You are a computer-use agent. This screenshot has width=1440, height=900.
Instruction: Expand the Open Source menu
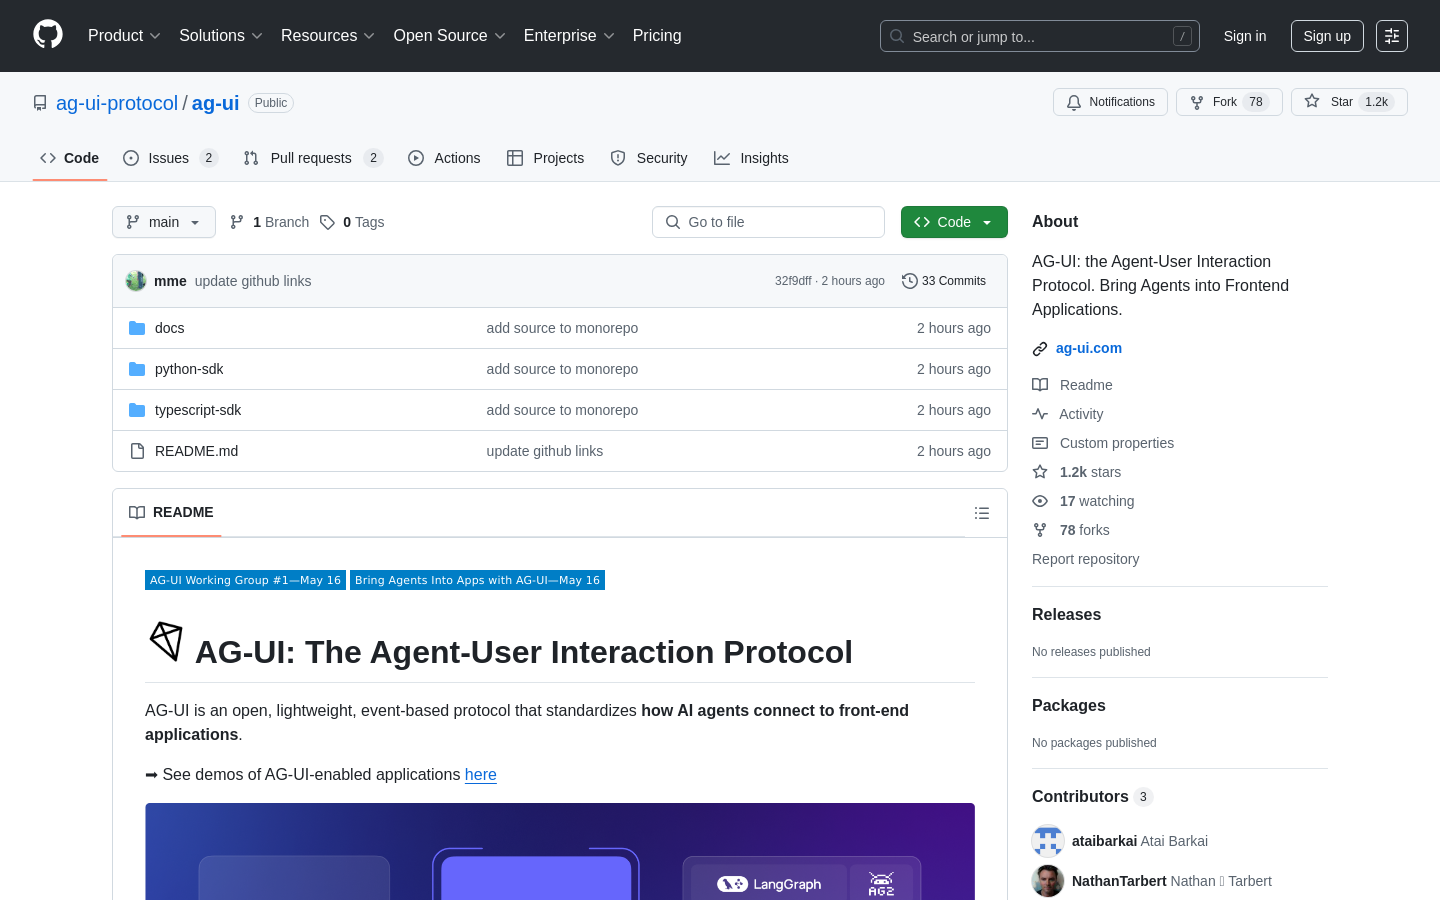[450, 36]
